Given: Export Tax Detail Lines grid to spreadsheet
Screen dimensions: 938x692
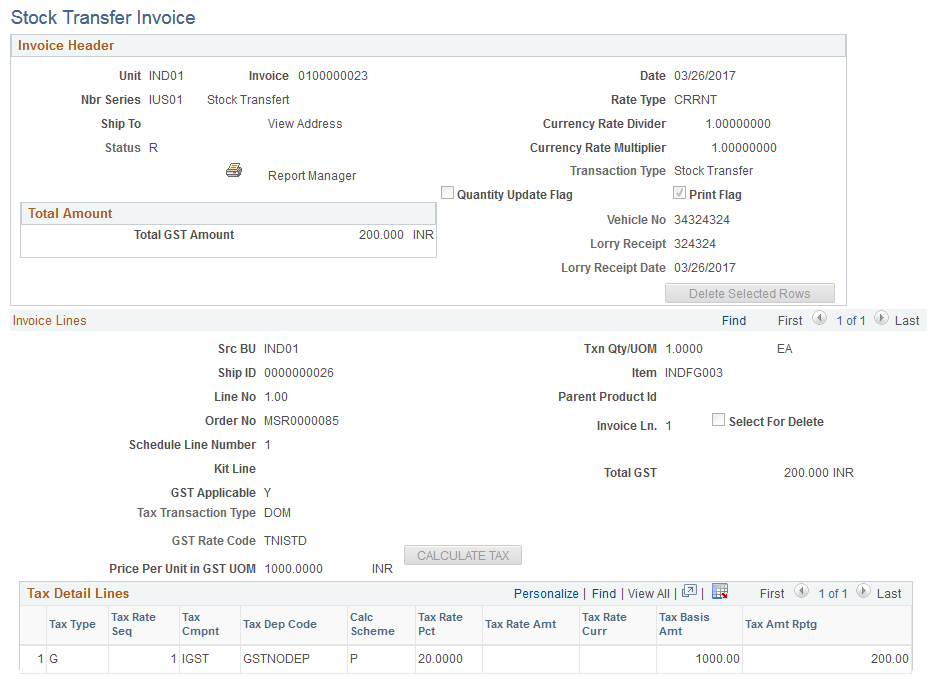Looking at the screenshot, I should coord(720,591).
